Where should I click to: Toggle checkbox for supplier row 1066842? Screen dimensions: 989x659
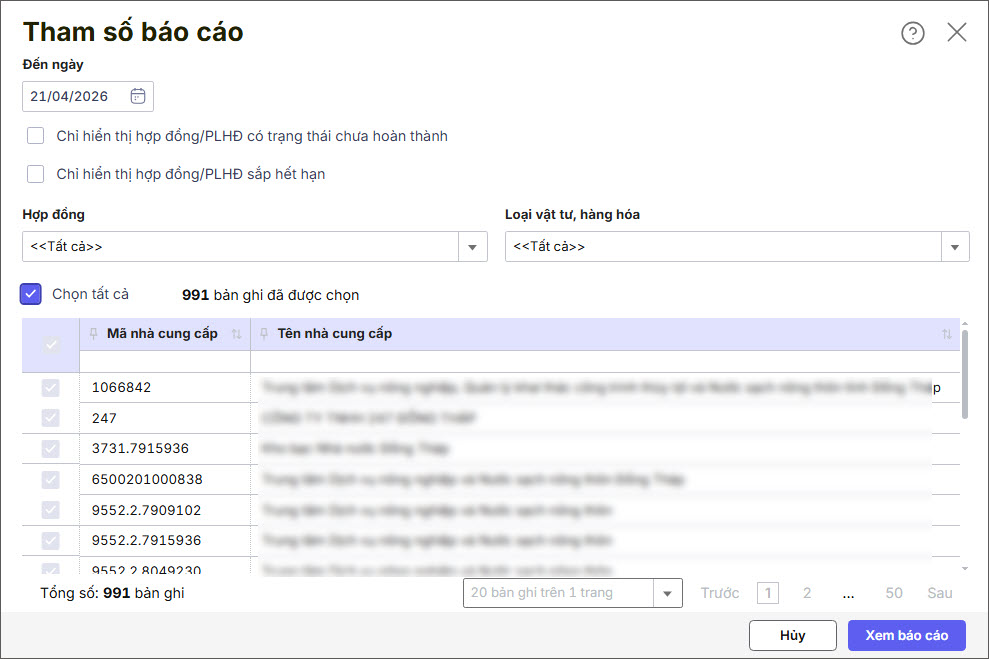(50, 388)
